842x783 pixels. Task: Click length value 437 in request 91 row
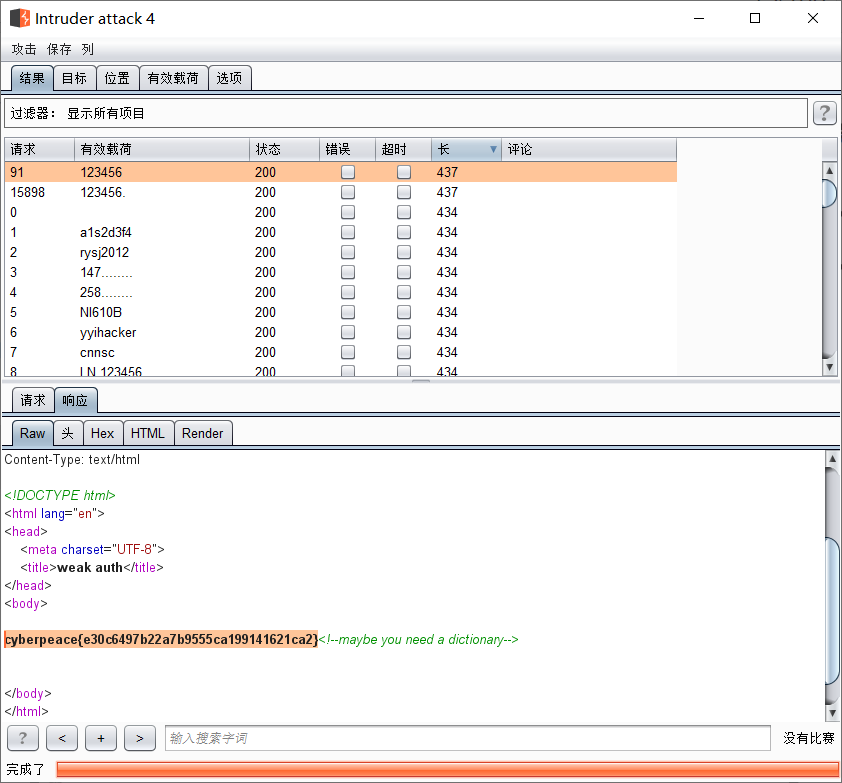click(447, 172)
